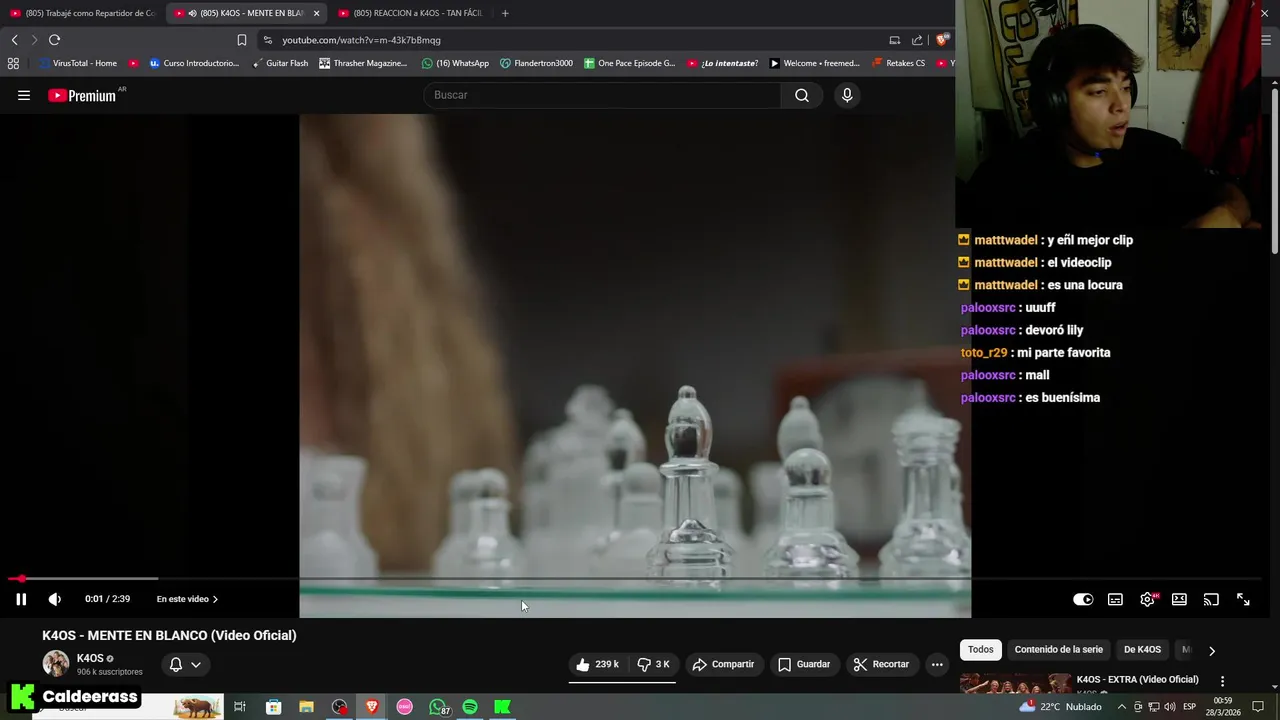Open the Retakes CS bookmark

pyautogui.click(x=898, y=63)
